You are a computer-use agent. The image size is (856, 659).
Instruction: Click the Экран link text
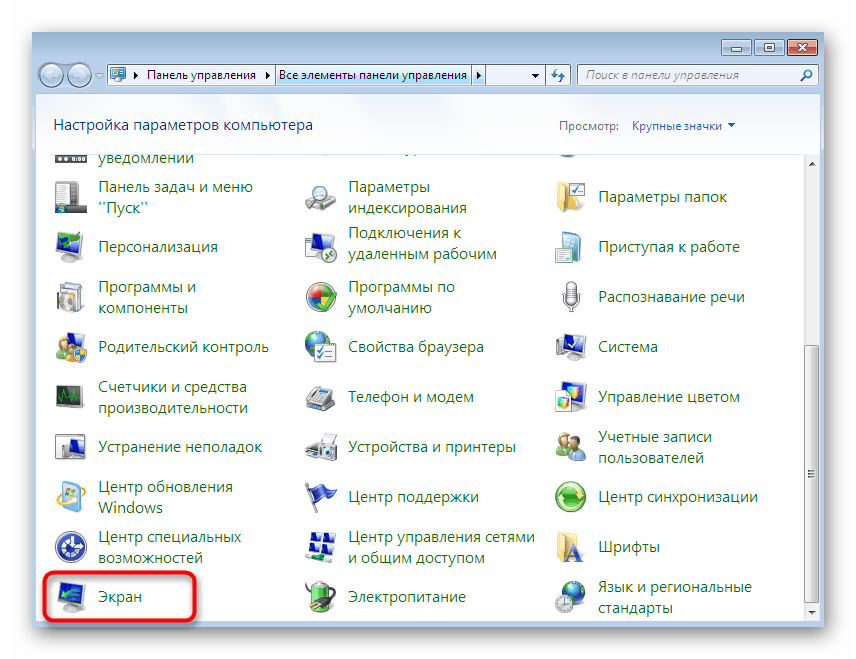(120, 597)
